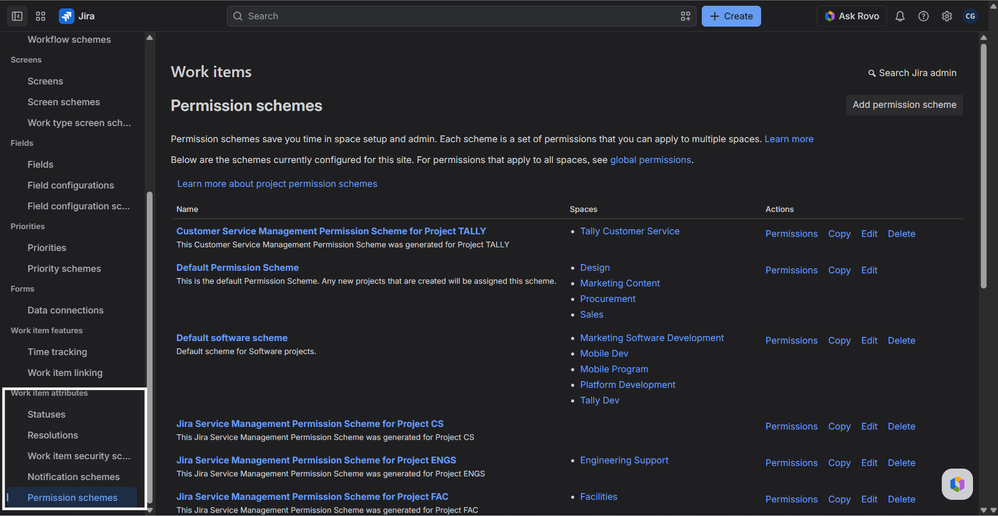Click the Jira logo icon
Image resolution: width=998 pixels, height=516 pixels.
click(66, 16)
